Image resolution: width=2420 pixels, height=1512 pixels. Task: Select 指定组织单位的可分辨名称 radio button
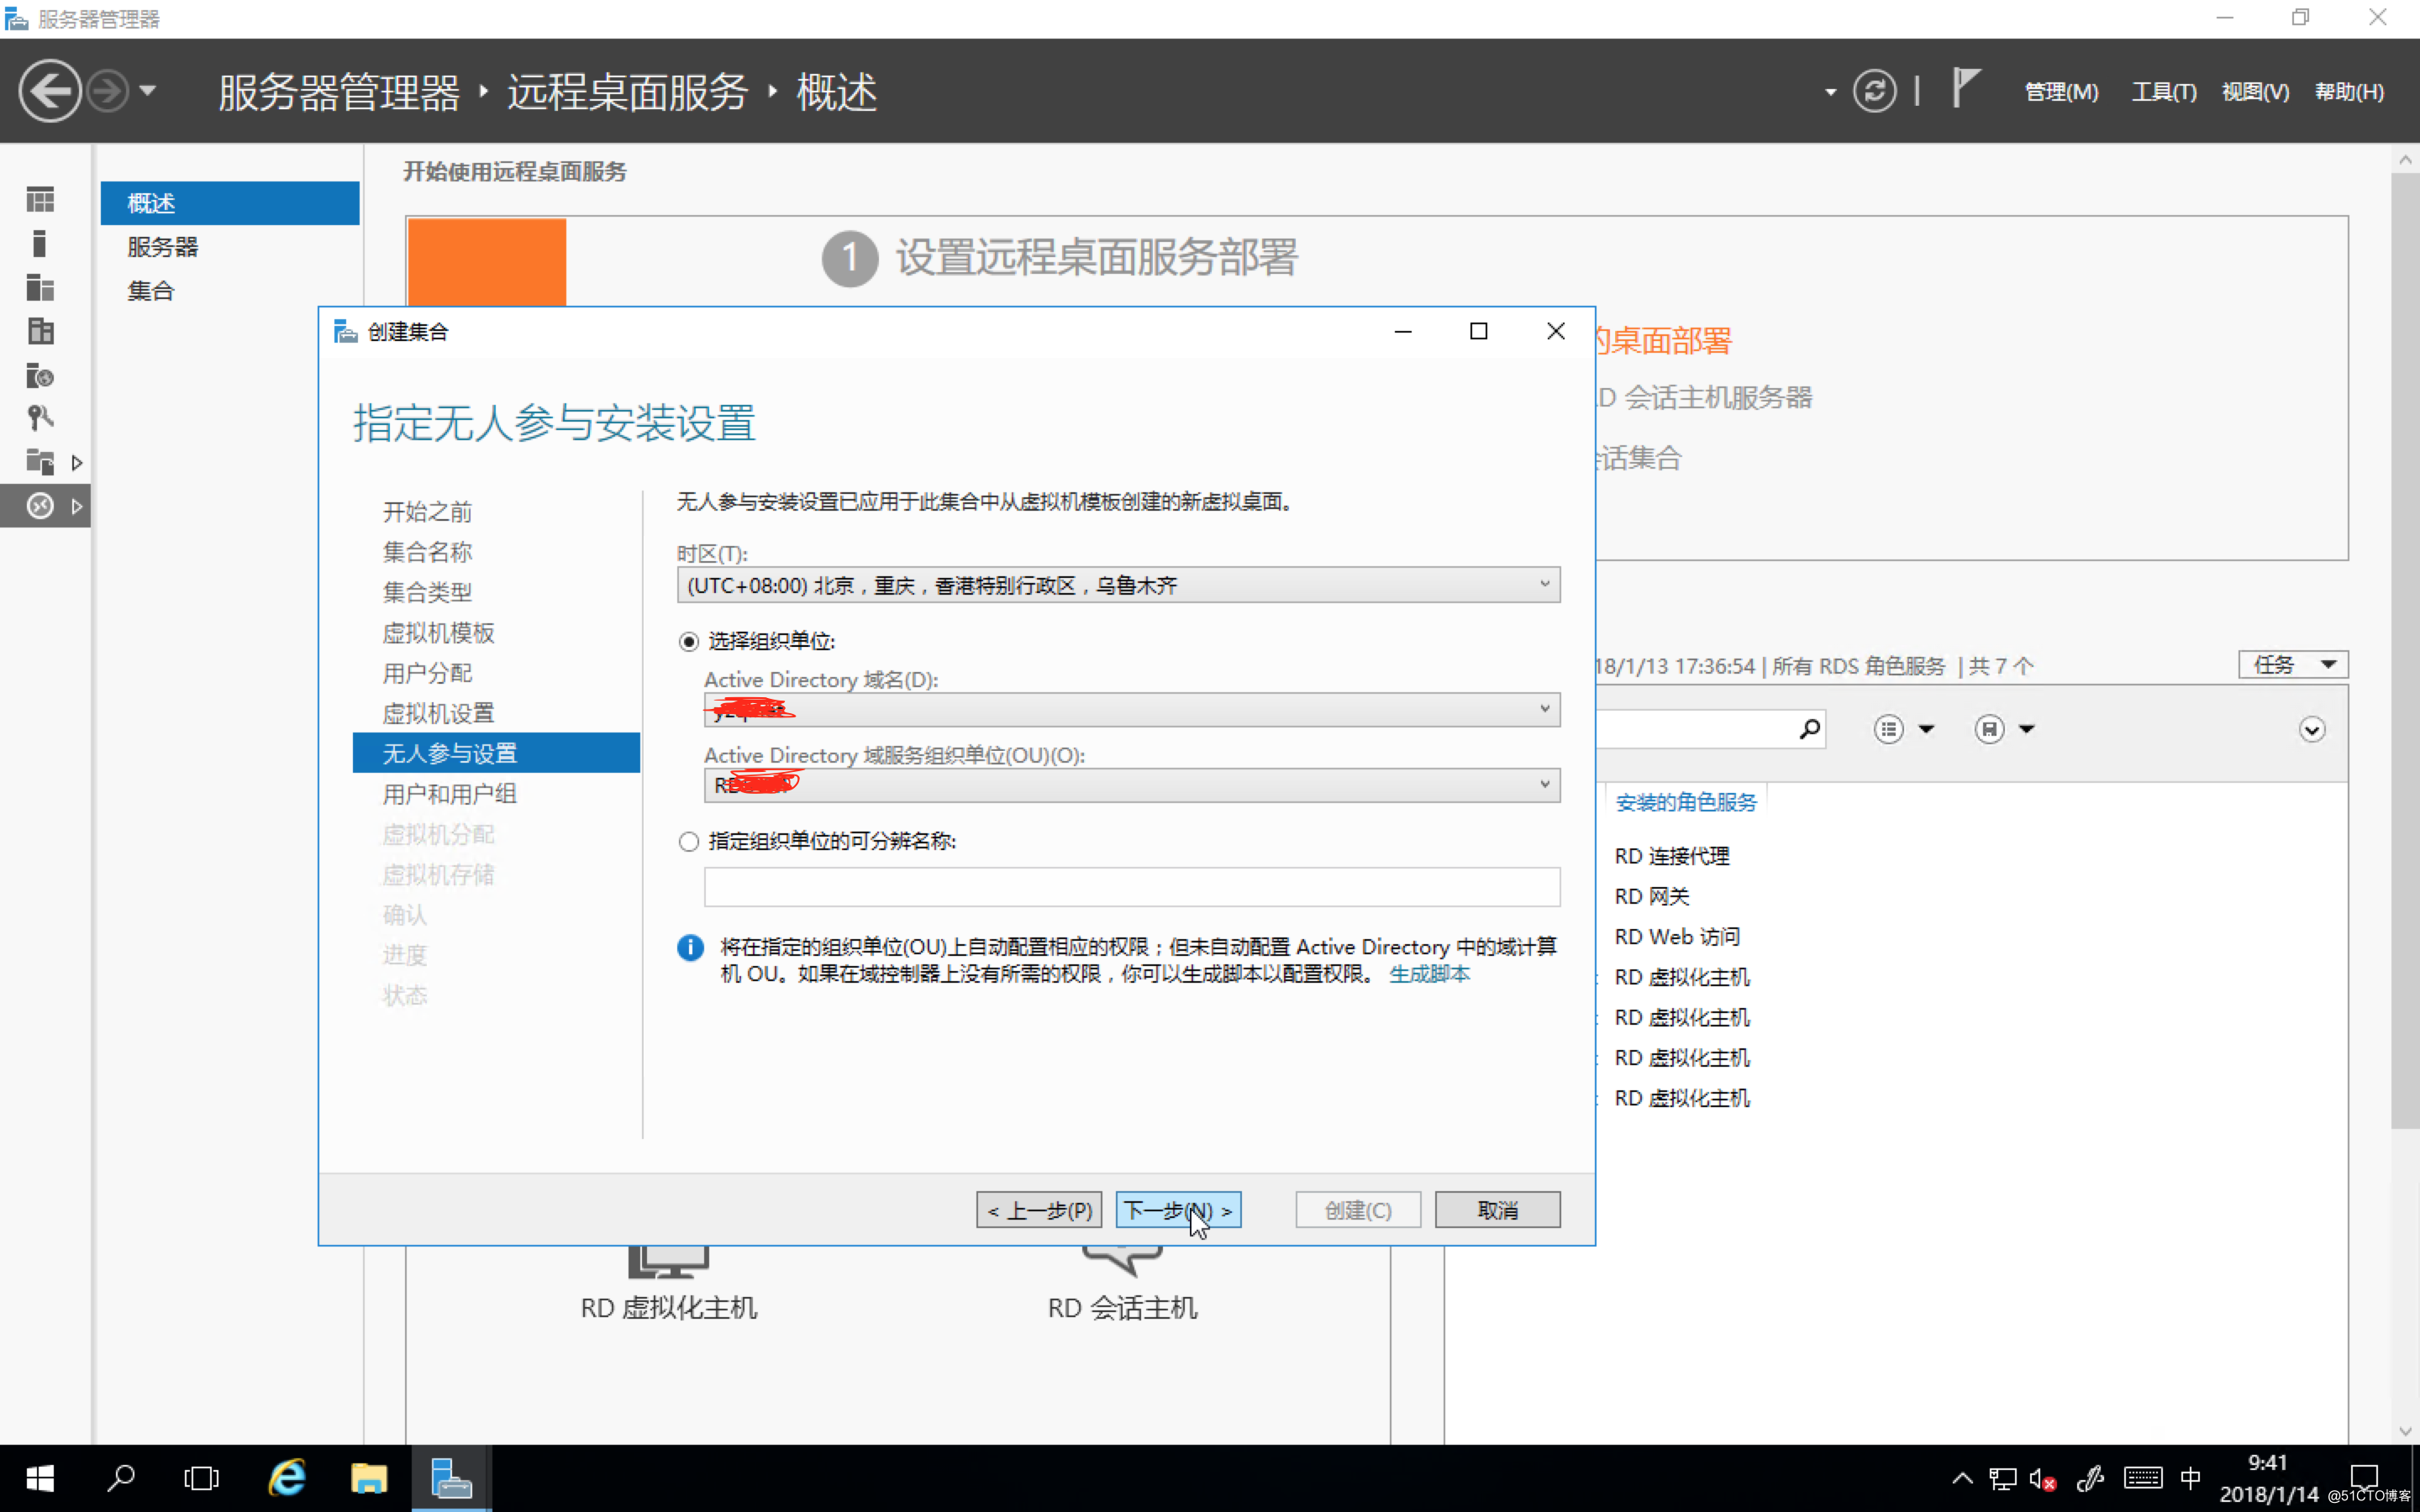(688, 842)
